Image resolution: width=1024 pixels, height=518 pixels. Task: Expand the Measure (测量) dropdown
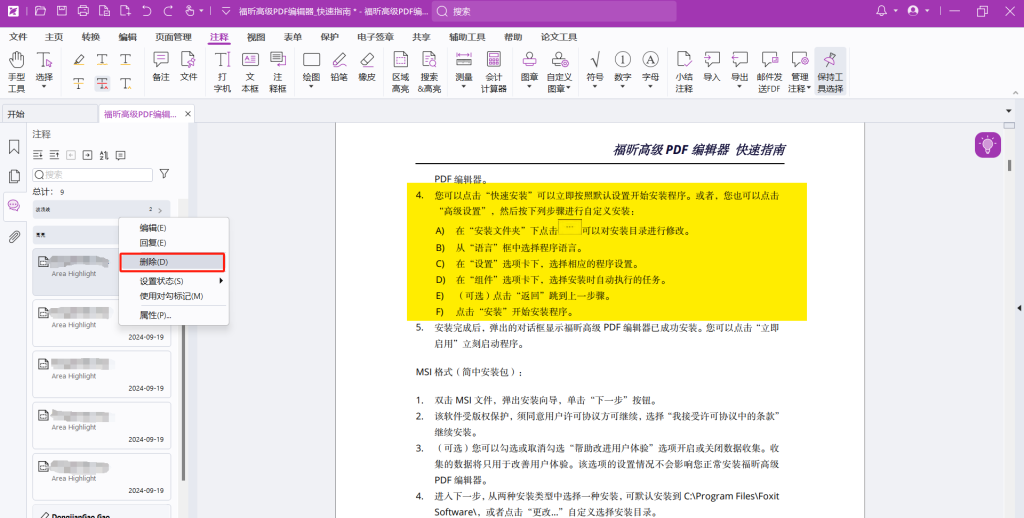tap(464, 70)
